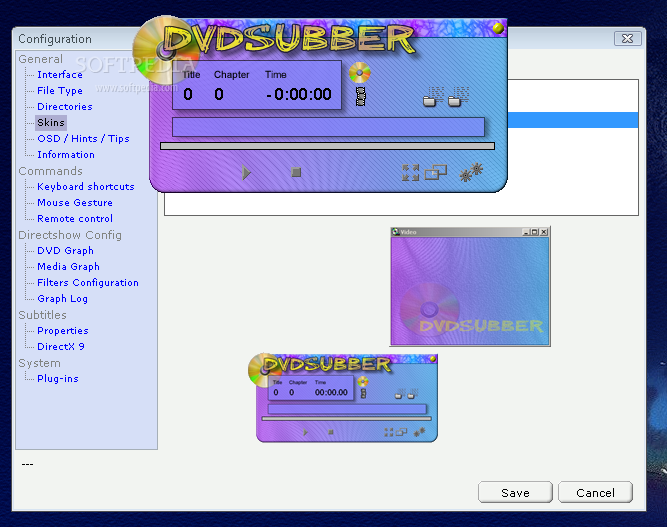Open settings via the twin gears icon
The image size is (667, 527).
tap(471, 172)
